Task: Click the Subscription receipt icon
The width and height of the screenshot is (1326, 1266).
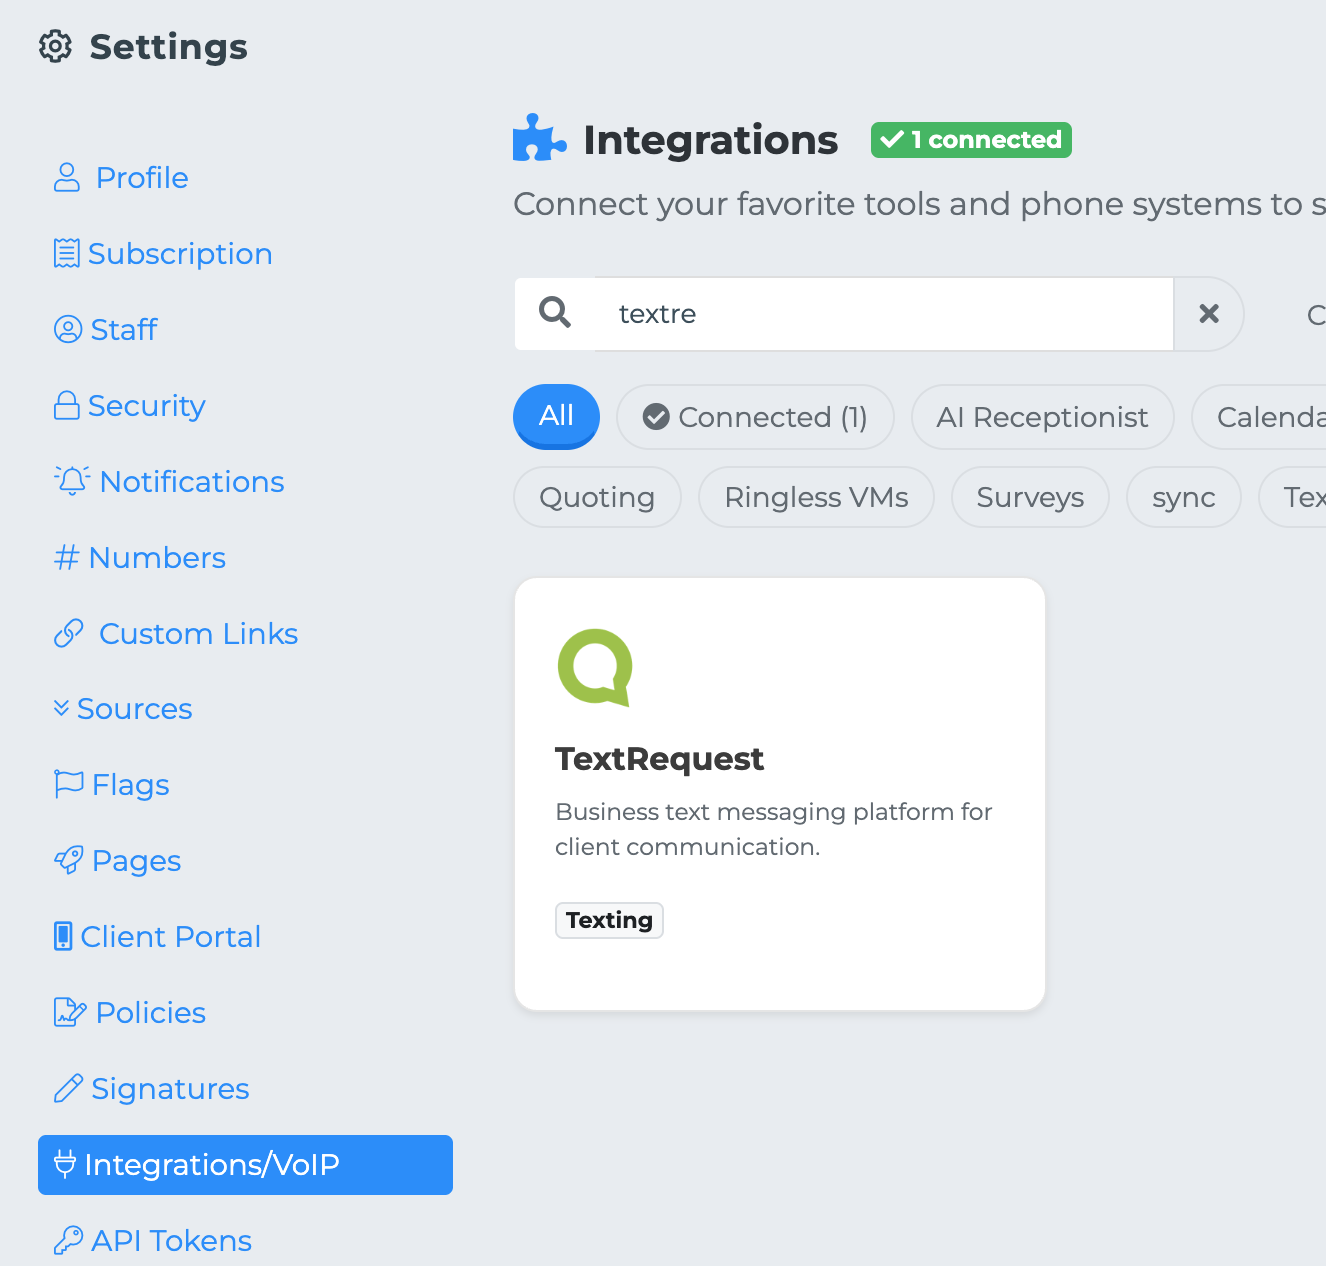Action: [66, 254]
